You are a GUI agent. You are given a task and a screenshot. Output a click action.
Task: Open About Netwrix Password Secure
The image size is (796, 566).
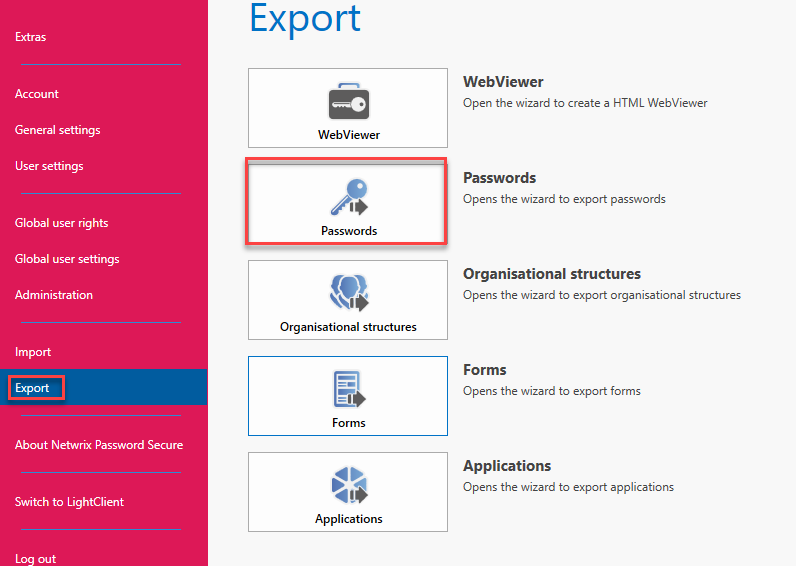point(99,445)
